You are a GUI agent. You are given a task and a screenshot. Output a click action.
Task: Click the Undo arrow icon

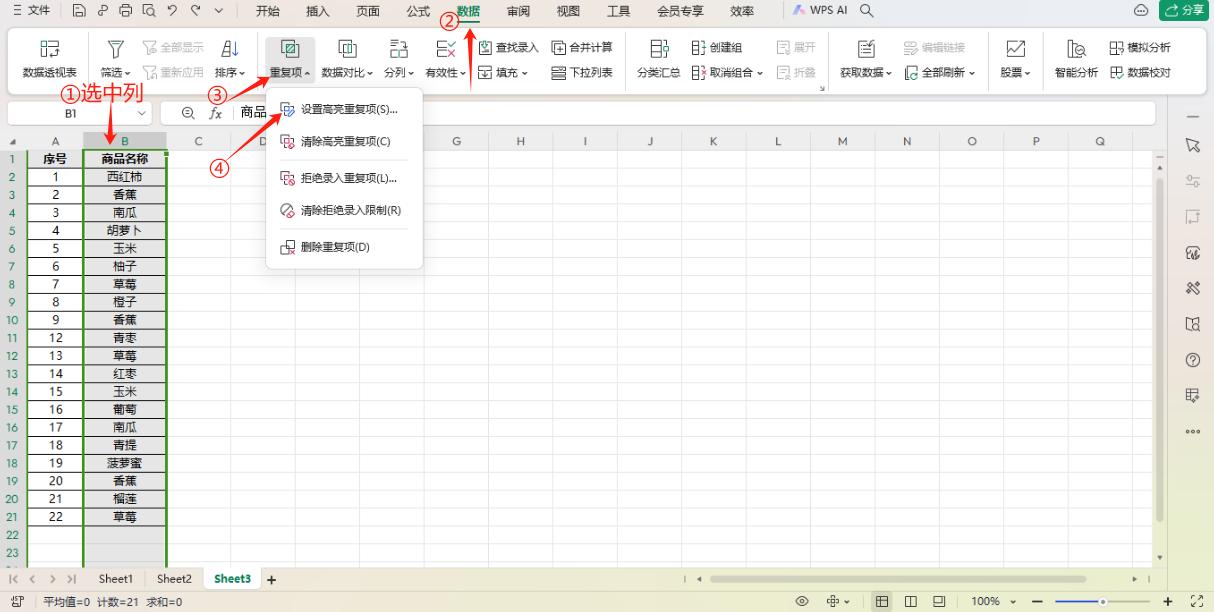click(x=171, y=11)
